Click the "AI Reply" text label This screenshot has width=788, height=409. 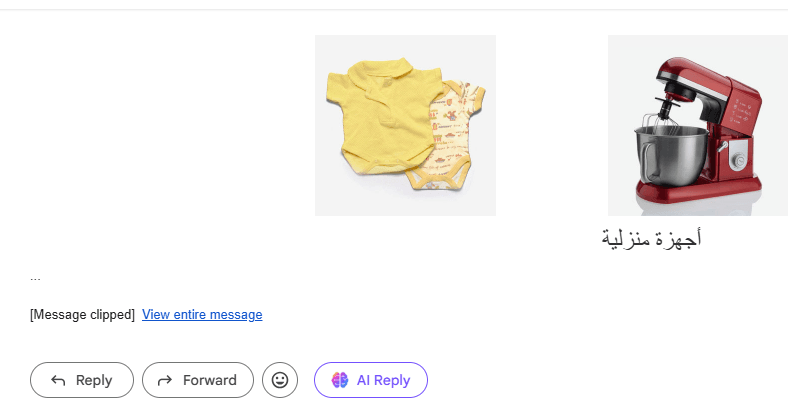383,380
